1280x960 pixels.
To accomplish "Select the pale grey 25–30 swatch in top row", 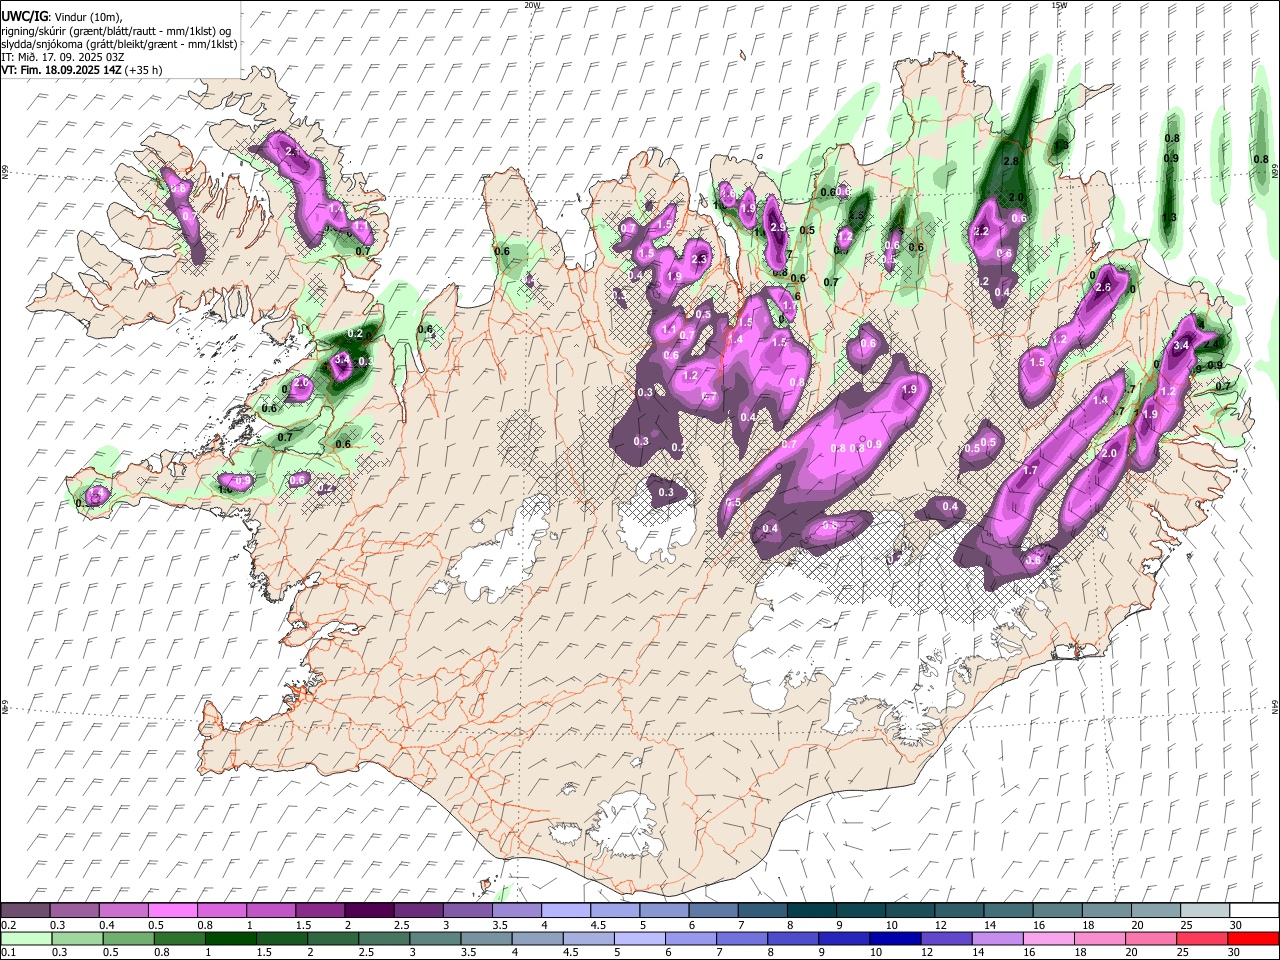I will pyautogui.click(x=1205, y=911).
